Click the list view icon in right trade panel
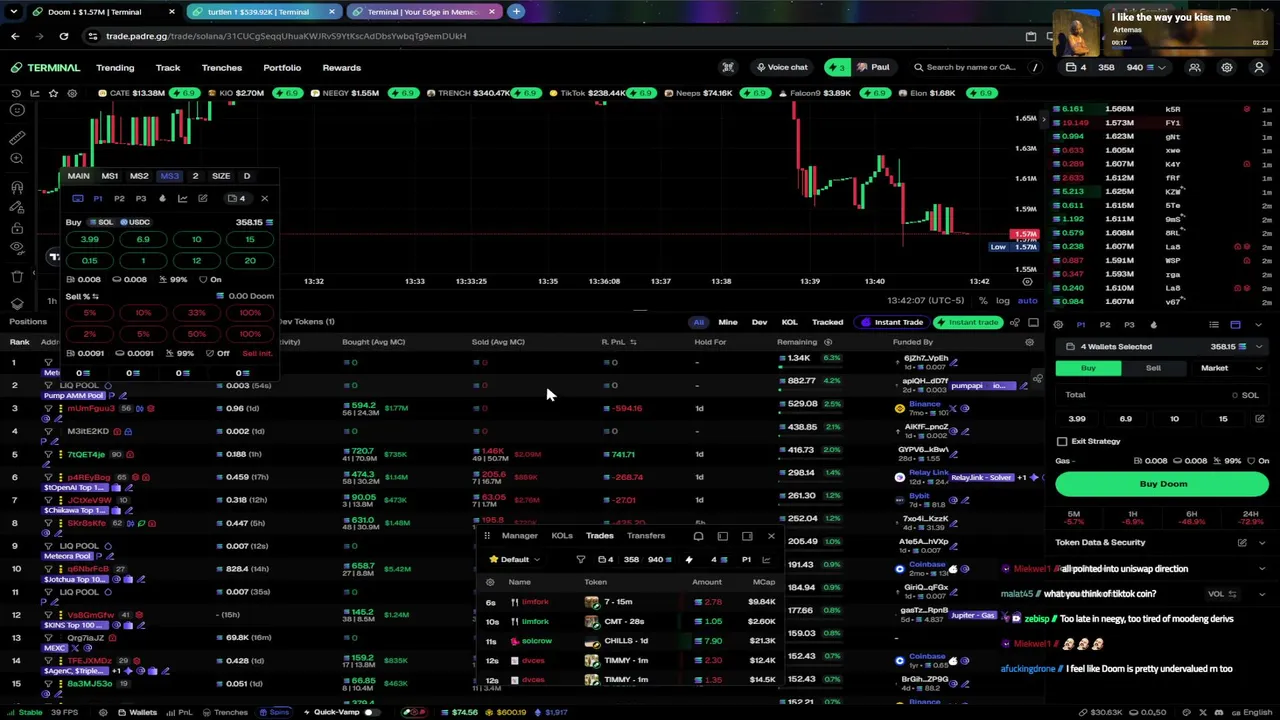This screenshot has height=720, width=1280. (x=1214, y=325)
